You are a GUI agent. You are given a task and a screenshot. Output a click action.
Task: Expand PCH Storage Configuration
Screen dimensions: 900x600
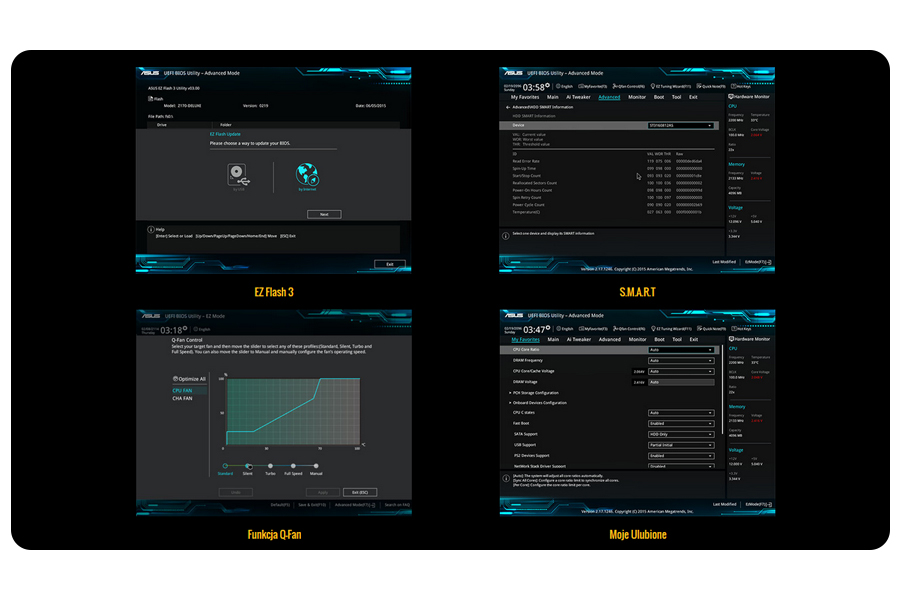click(x=535, y=392)
